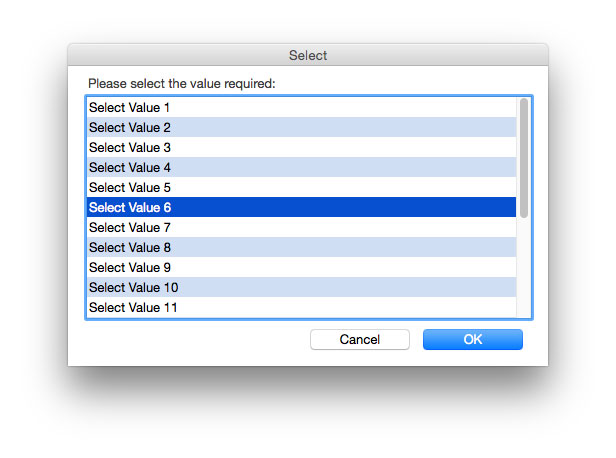Choose the Select Value 11 row

pos(301,307)
